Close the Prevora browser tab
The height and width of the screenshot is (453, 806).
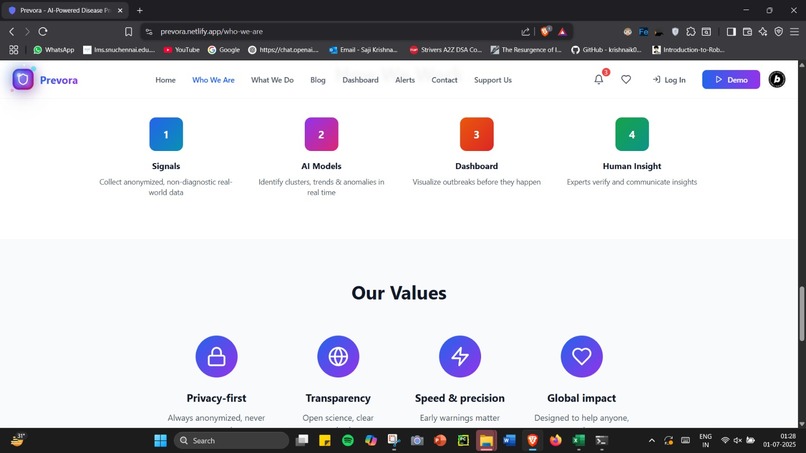click(120, 10)
